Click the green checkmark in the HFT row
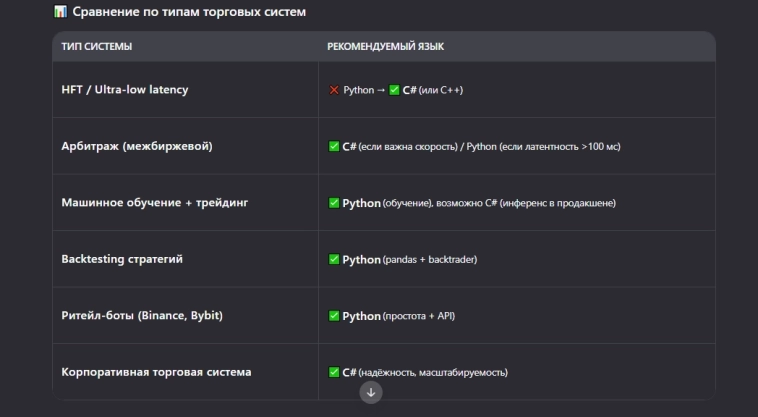 [394, 90]
